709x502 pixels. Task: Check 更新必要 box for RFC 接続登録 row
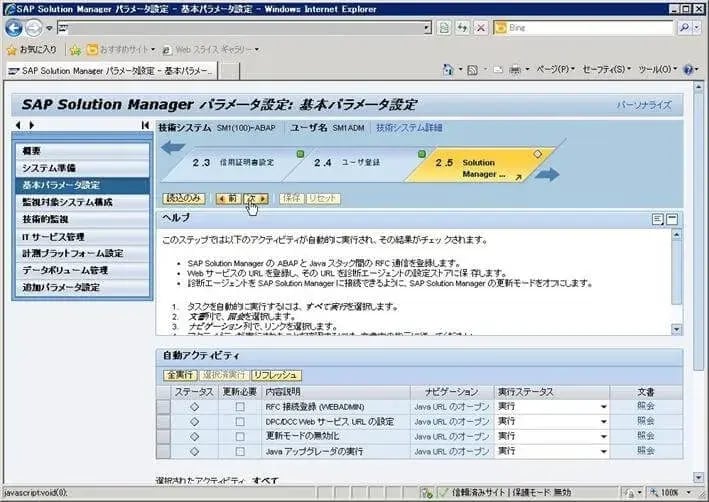(240, 407)
